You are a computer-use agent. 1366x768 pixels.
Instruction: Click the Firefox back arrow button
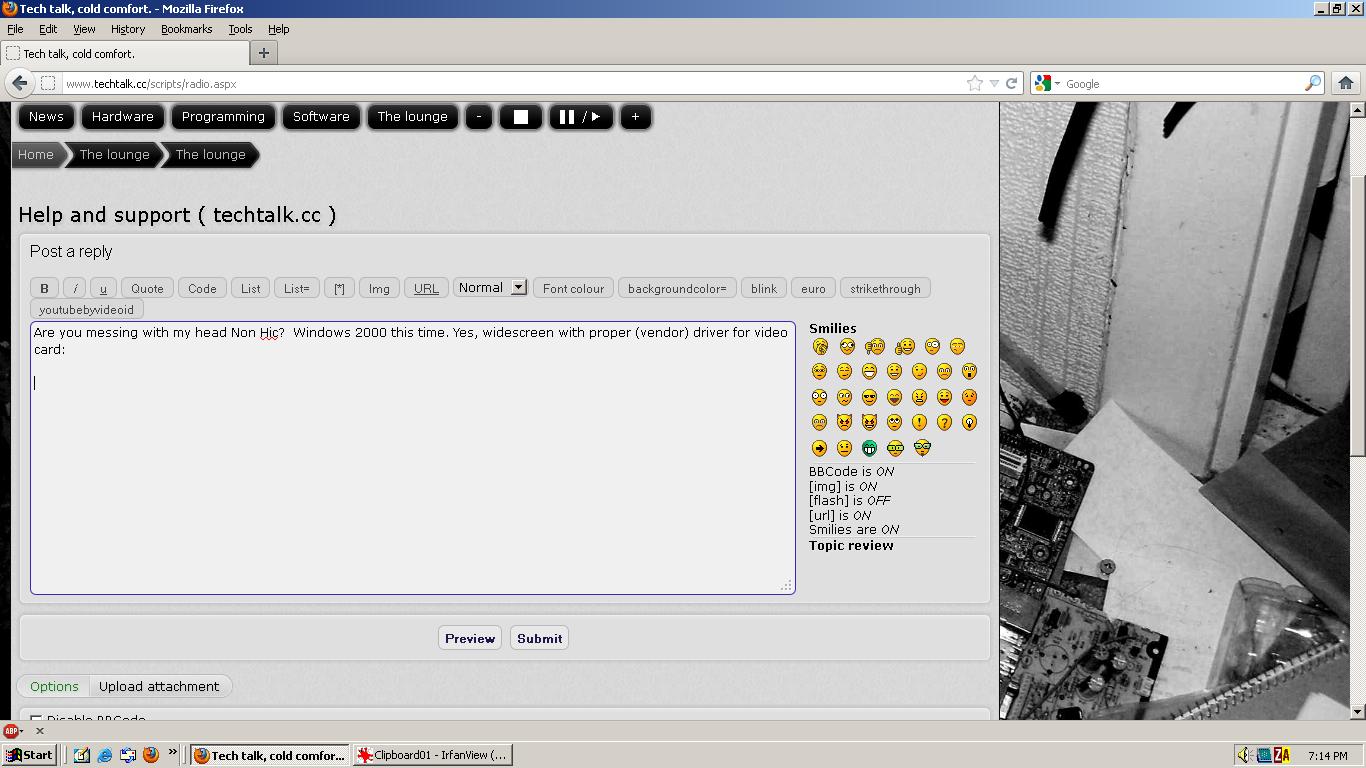[x=20, y=83]
